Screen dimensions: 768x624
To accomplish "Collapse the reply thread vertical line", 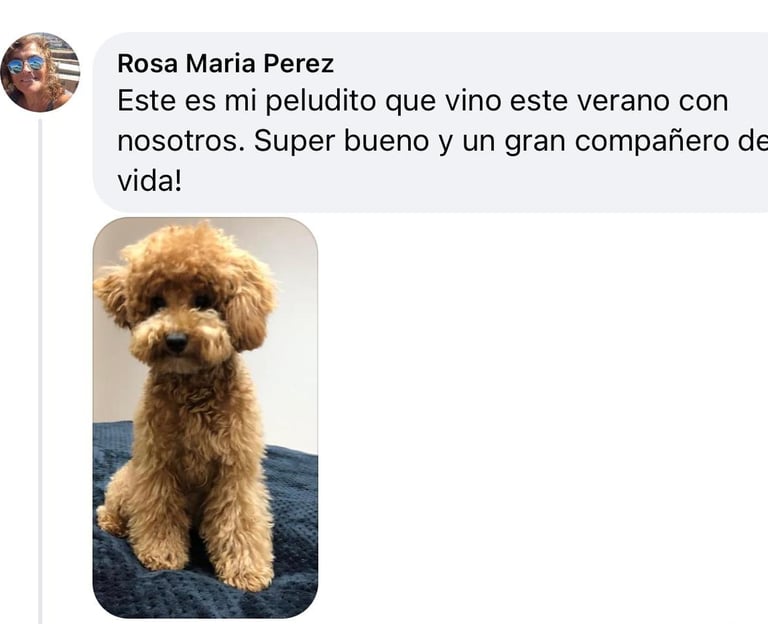I will [40, 371].
